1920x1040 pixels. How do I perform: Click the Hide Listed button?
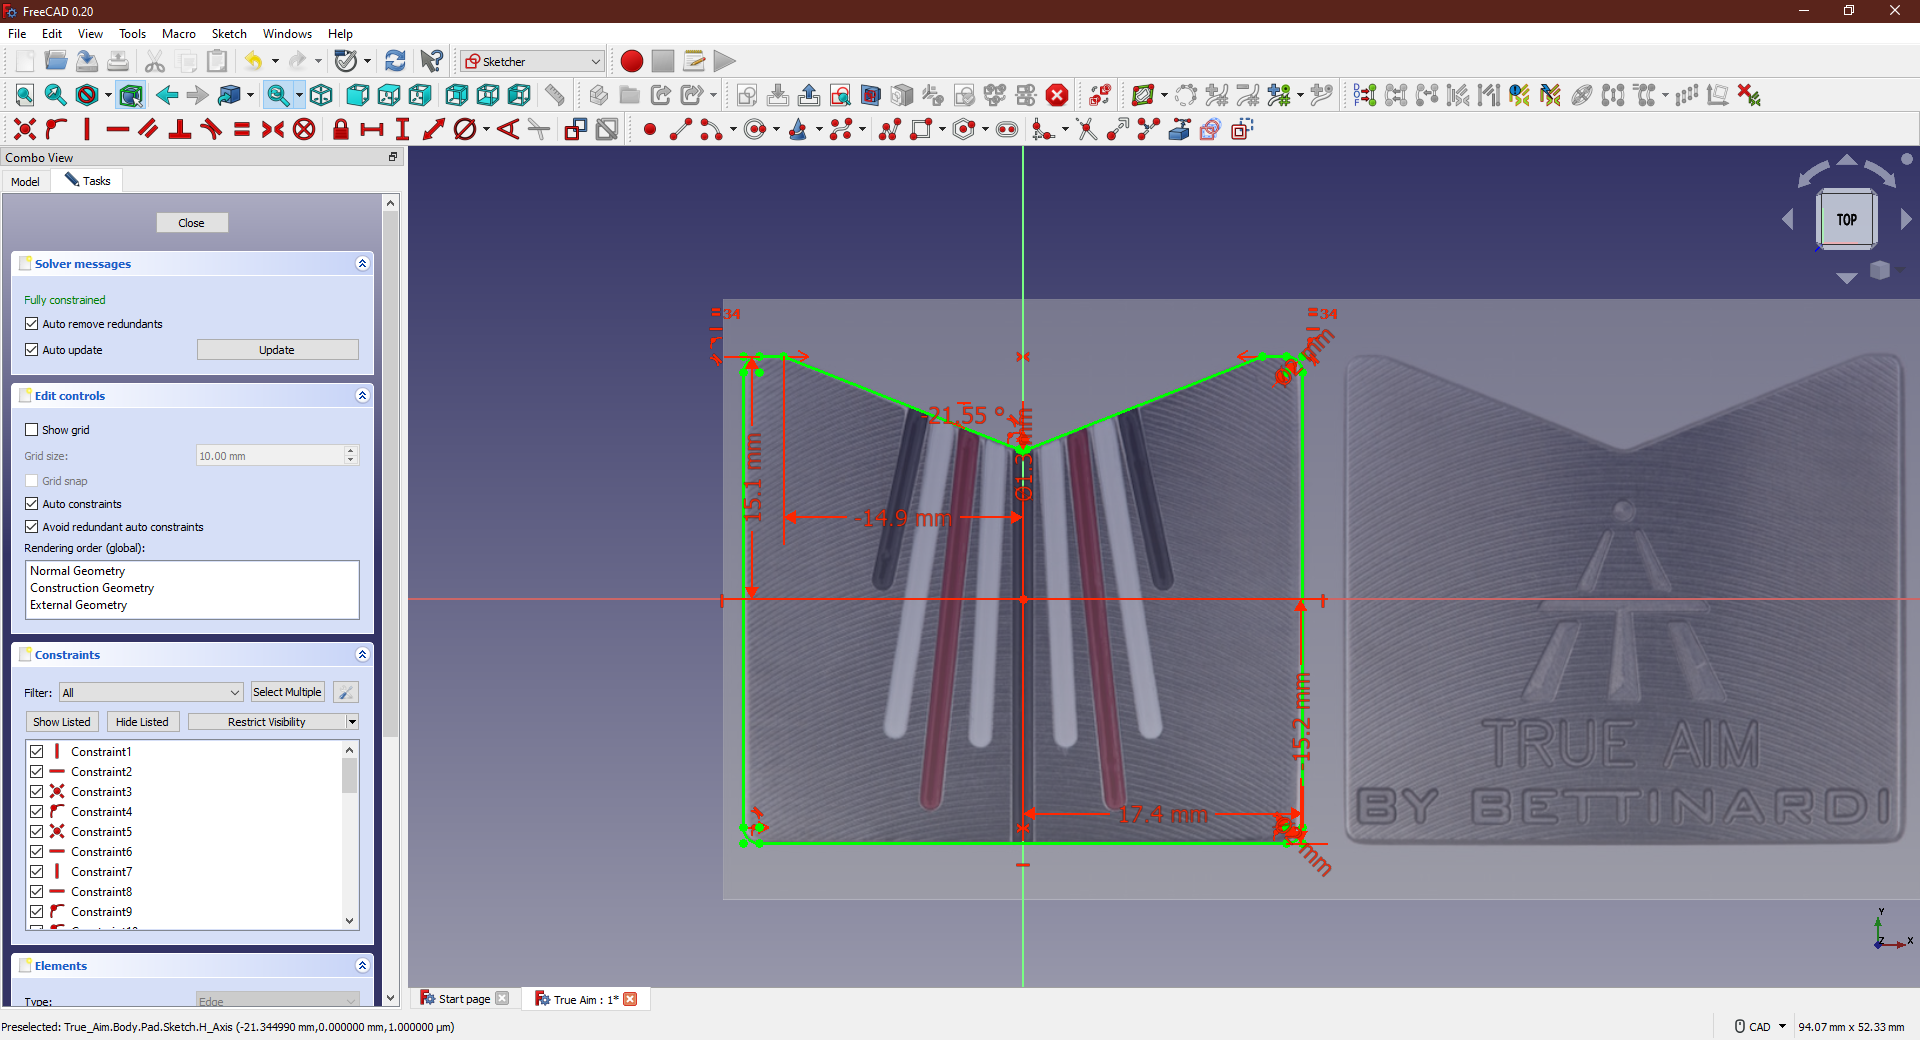click(x=142, y=722)
